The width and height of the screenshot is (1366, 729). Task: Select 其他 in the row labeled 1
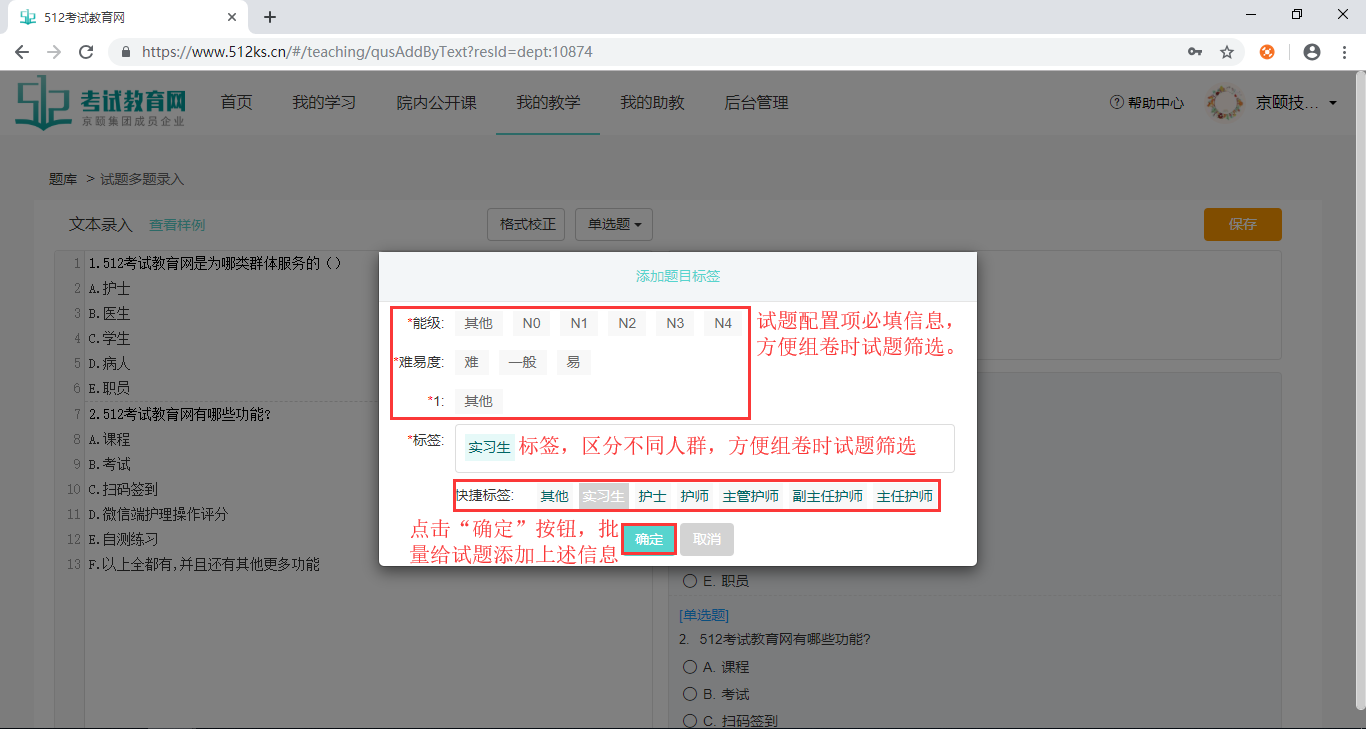pyautogui.click(x=479, y=401)
